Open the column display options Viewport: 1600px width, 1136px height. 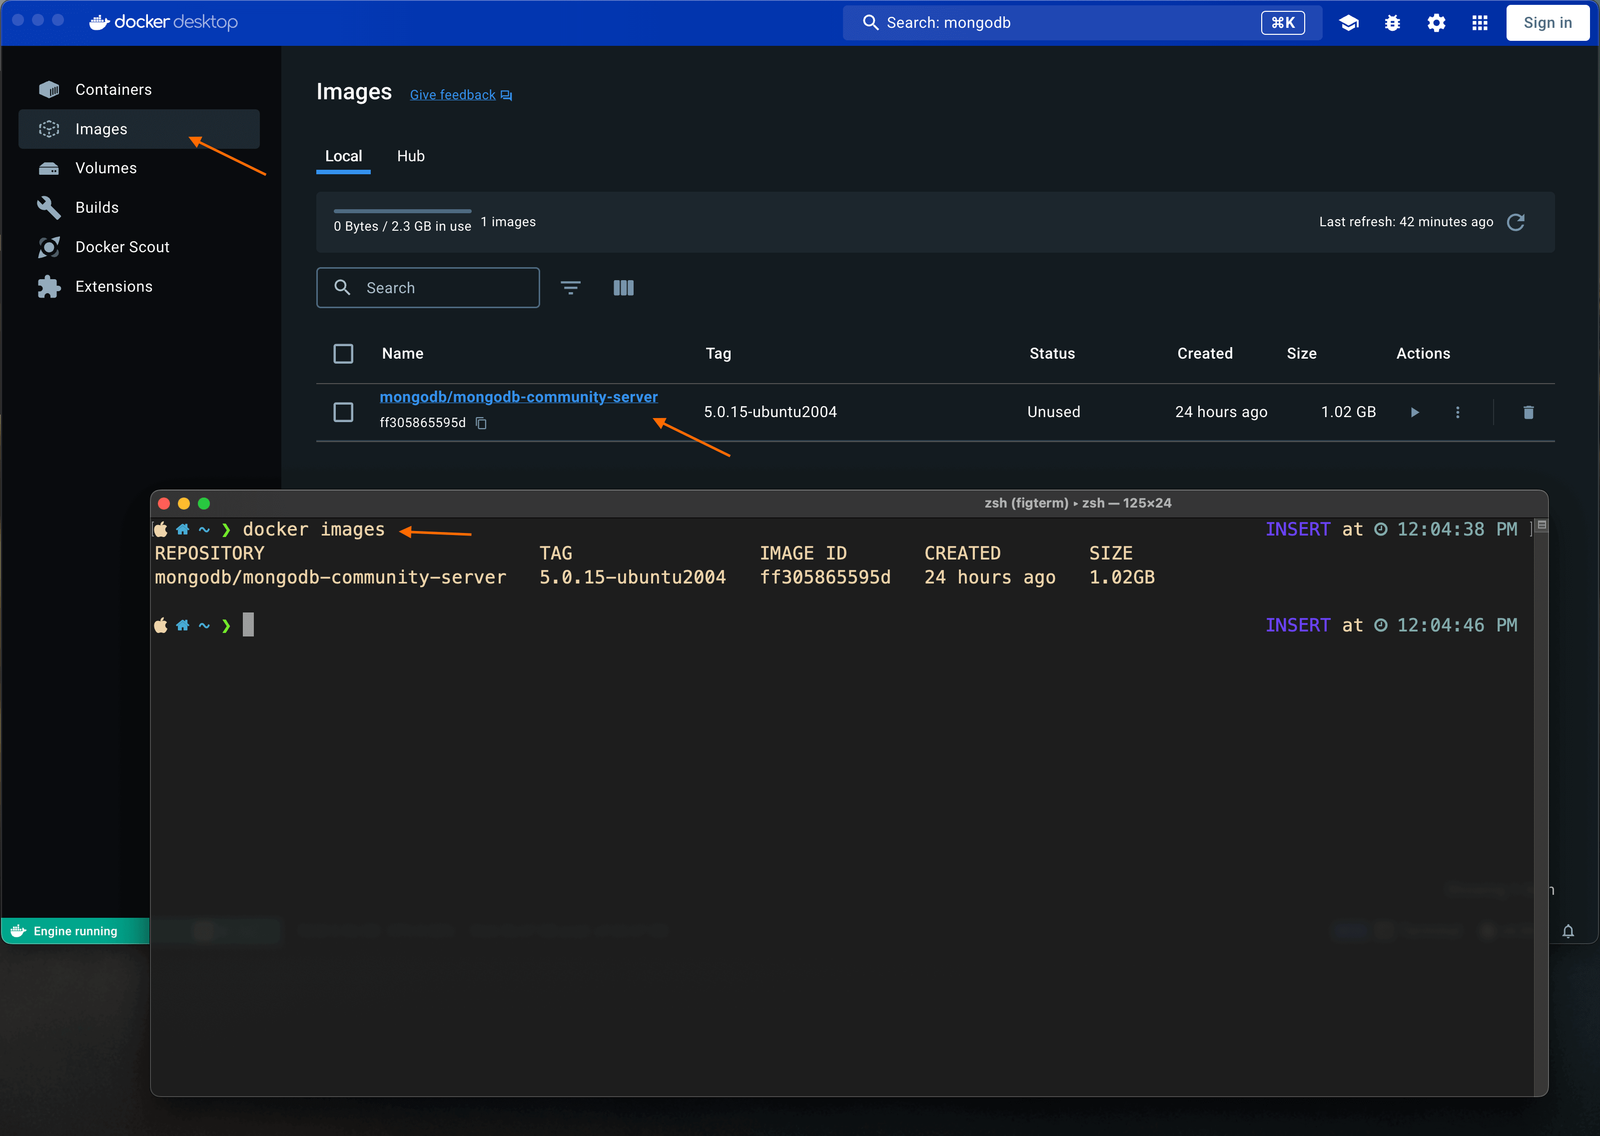click(623, 287)
